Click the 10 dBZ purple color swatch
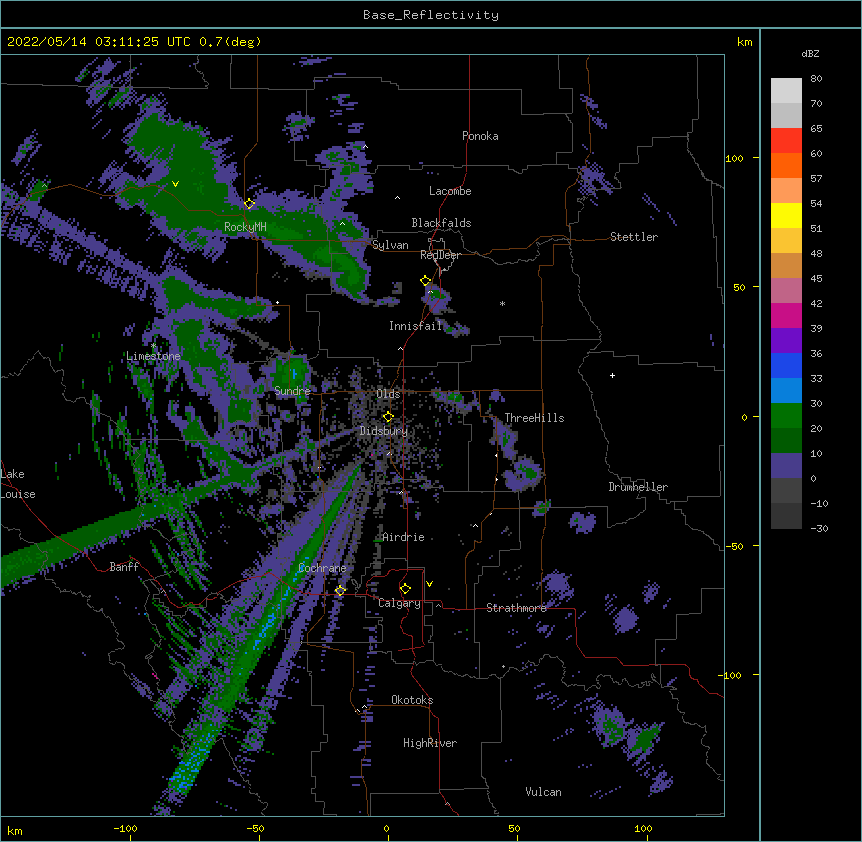The width and height of the screenshot is (862, 842). (x=786, y=466)
